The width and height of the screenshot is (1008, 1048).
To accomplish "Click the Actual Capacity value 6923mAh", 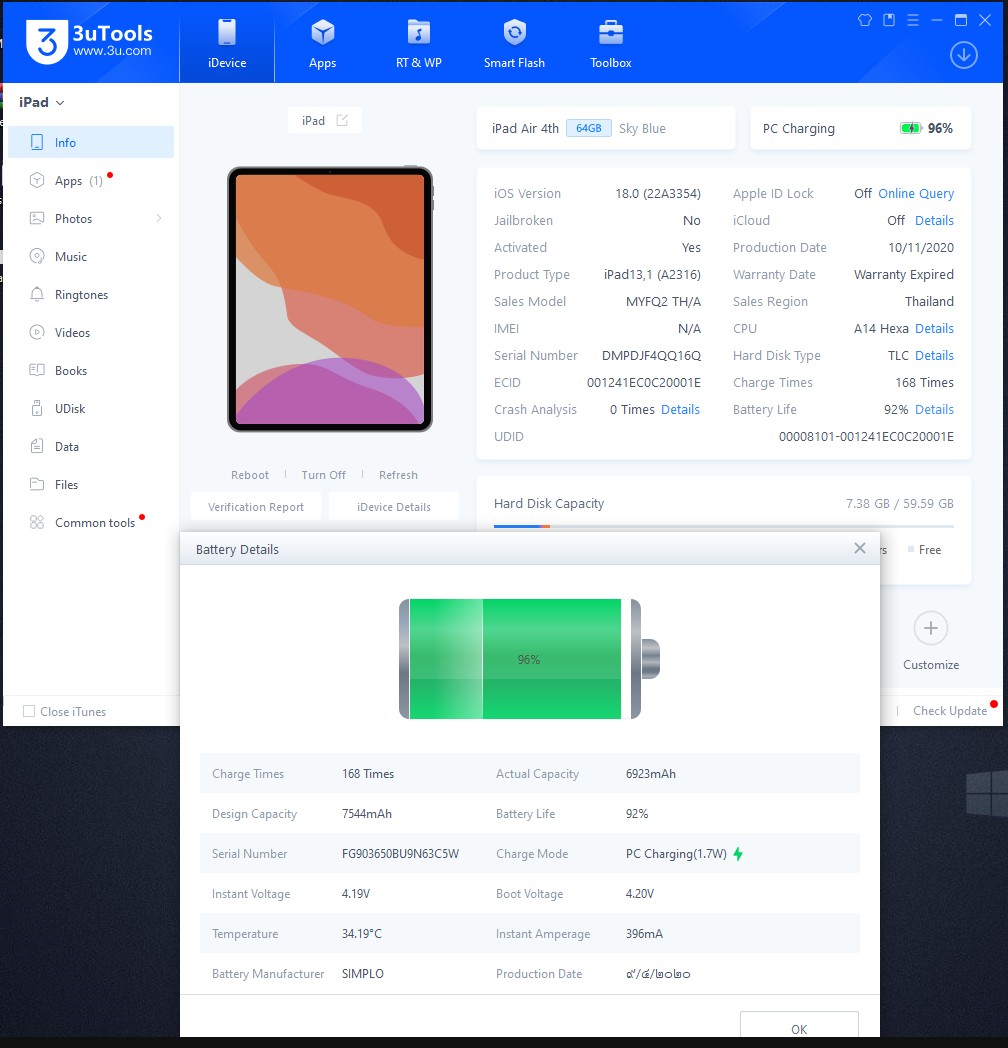I will (650, 773).
